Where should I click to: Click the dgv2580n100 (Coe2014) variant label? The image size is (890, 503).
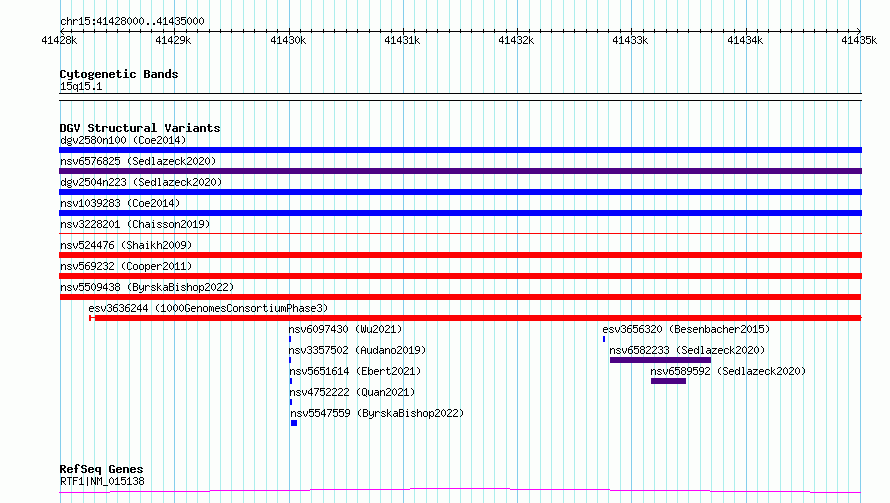[x=123, y=140]
